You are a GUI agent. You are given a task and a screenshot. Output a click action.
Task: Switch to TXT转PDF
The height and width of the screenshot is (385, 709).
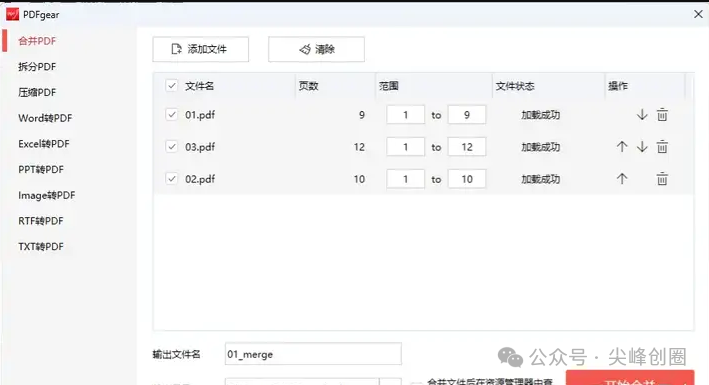[x=41, y=247]
